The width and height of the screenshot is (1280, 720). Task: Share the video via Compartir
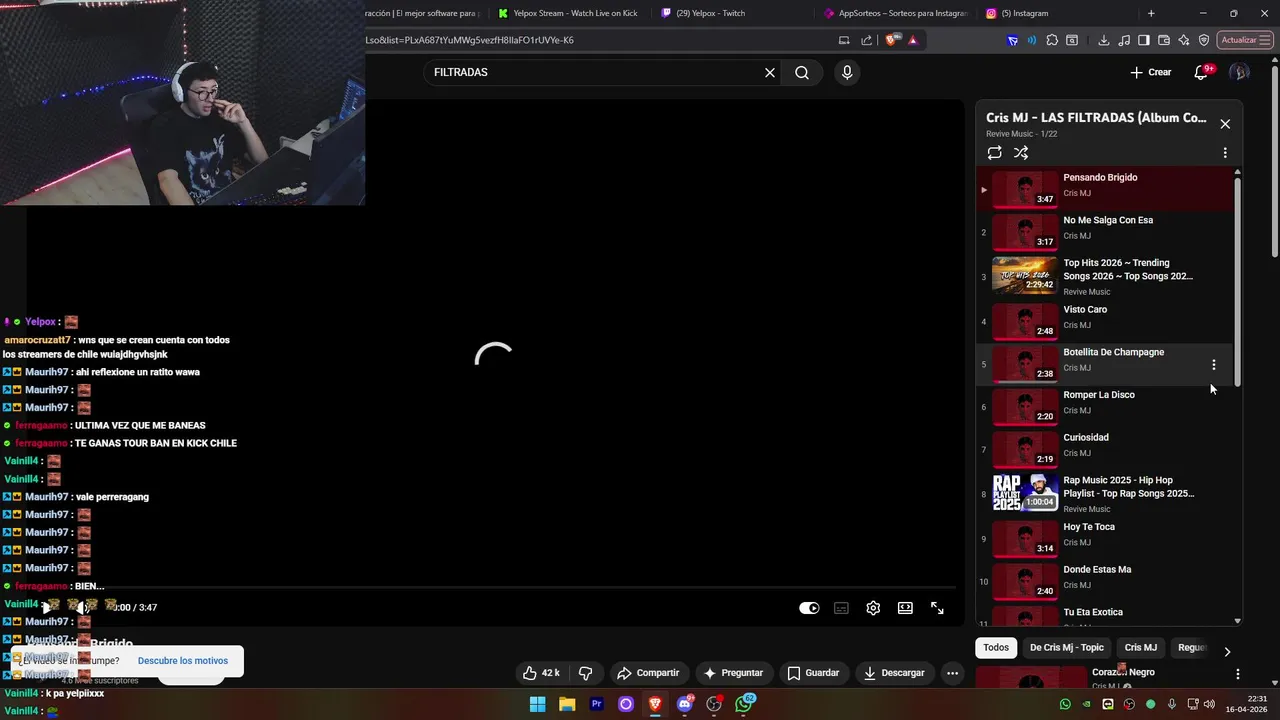(x=648, y=673)
